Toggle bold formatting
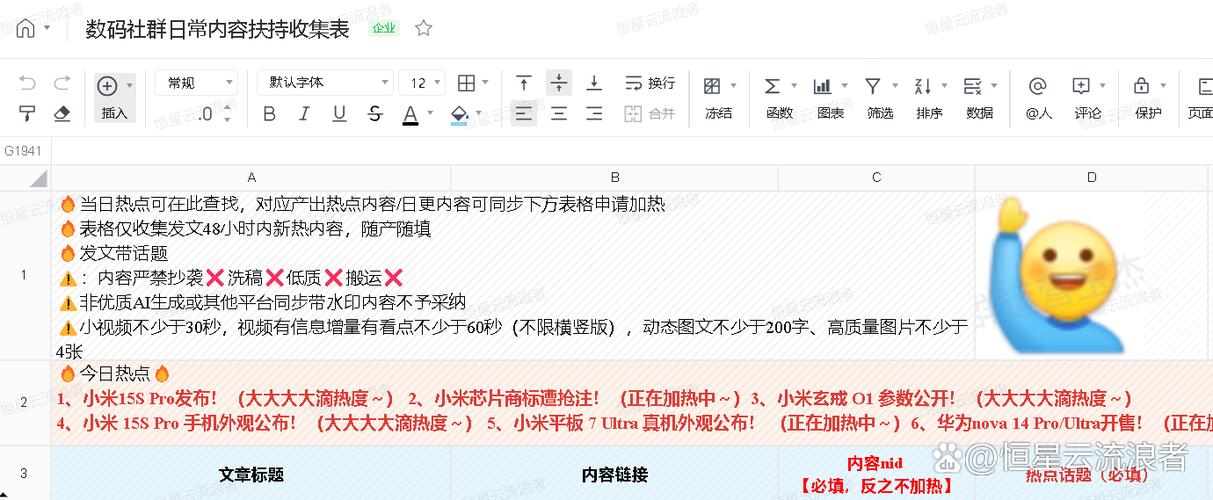 coord(269,114)
